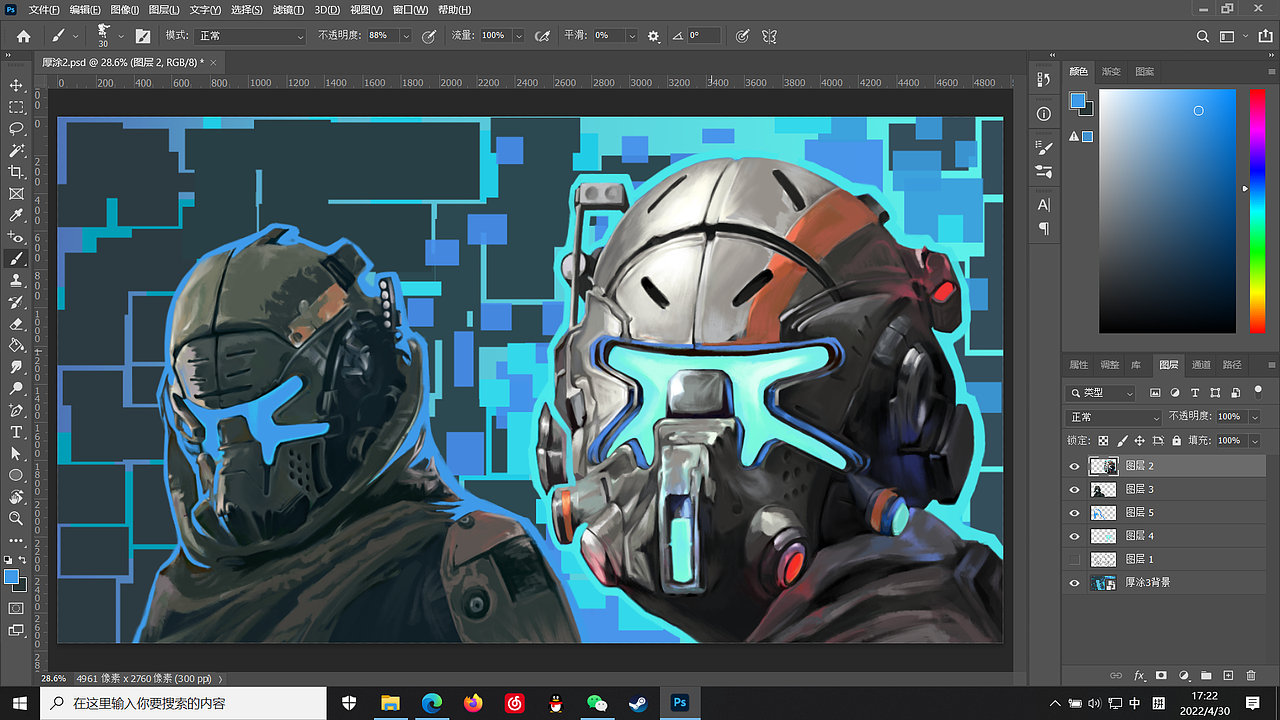Select the Eyedropper tool
The height and width of the screenshot is (720, 1280).
(x=16, y=215)
